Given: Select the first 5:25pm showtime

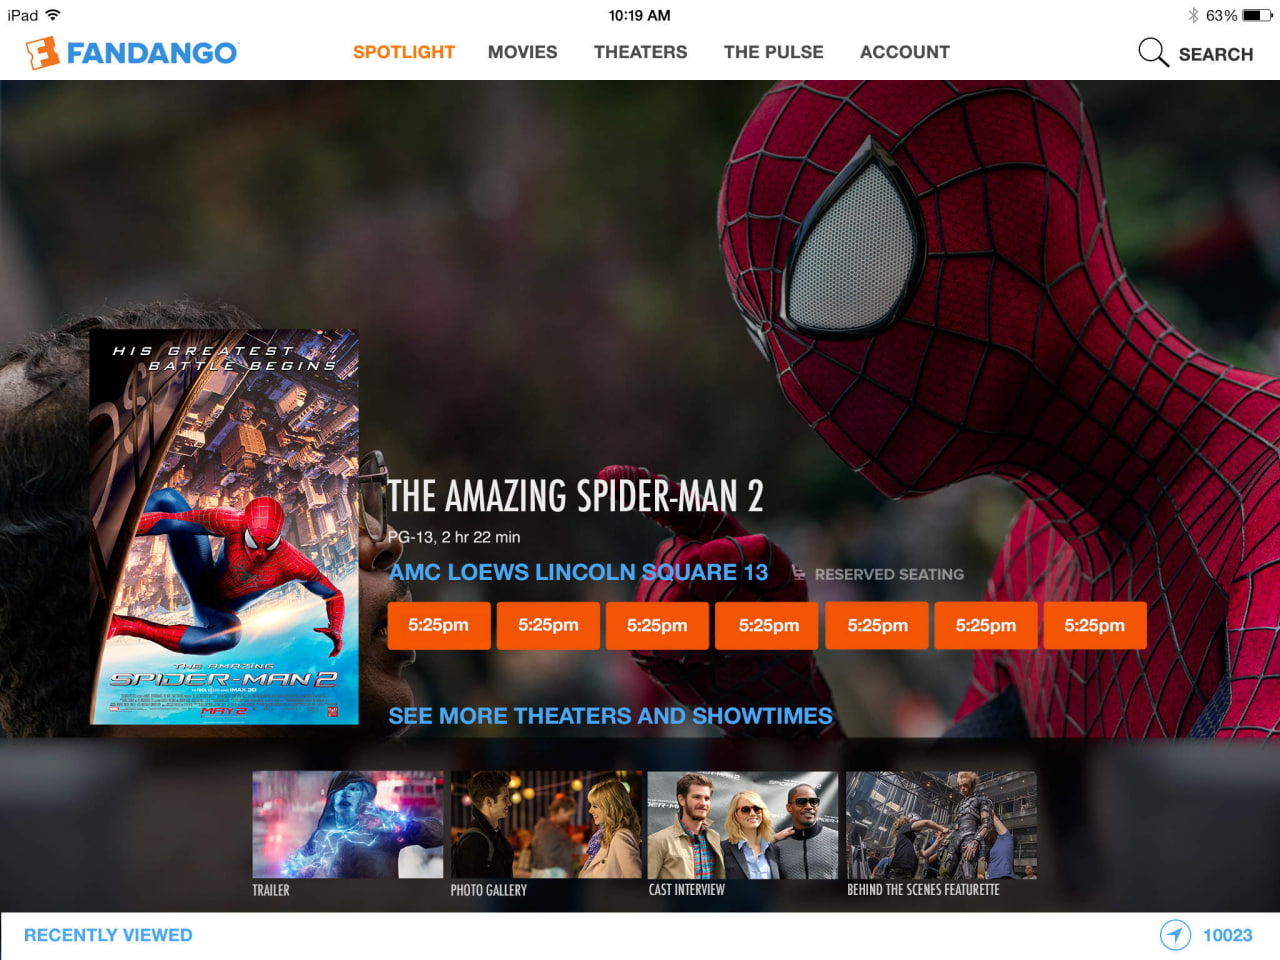Looking at the screenshot, I should pyautogui.click(x=439, y=625).
